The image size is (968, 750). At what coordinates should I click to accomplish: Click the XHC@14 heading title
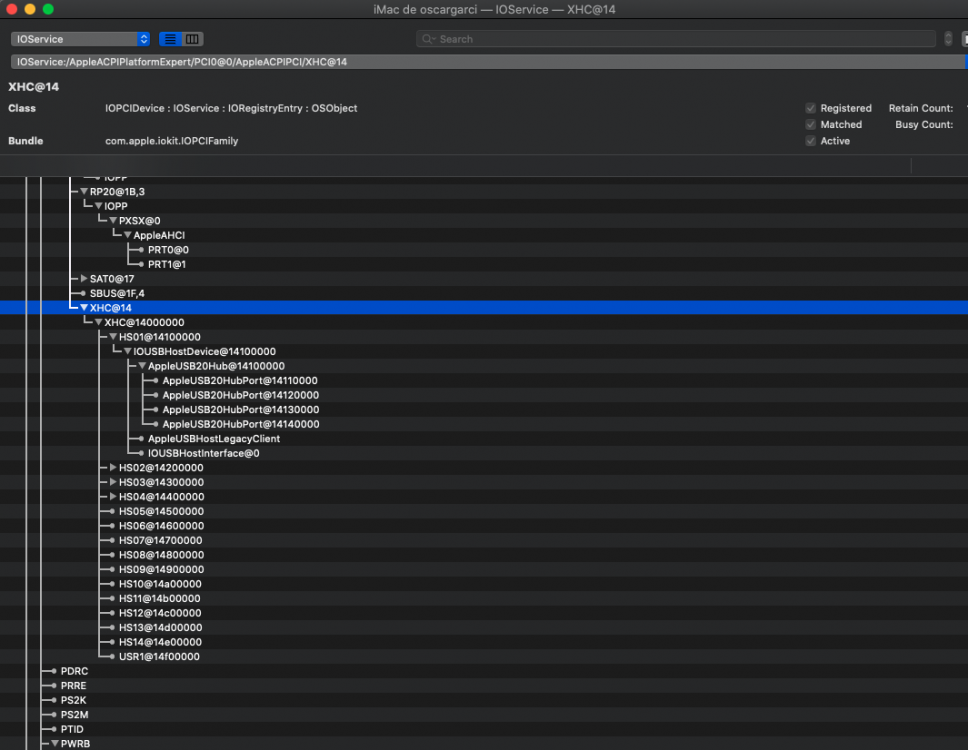[33, 87]
